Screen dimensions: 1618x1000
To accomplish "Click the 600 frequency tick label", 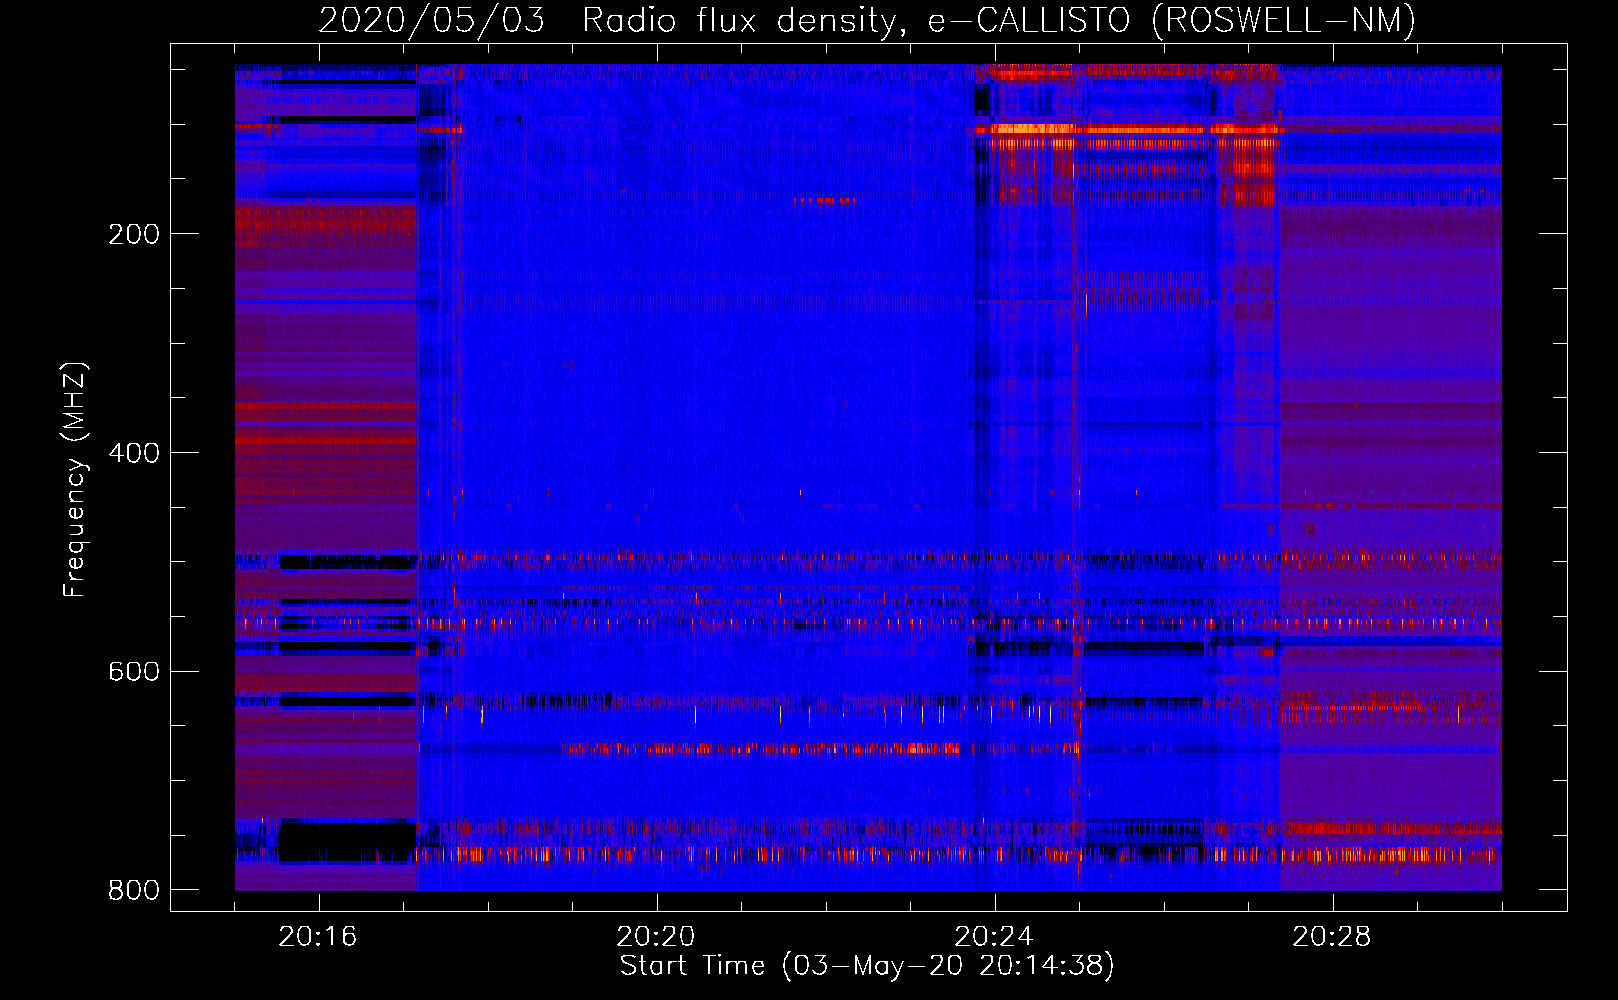I will pyautogui.click(x=134, y=671).
